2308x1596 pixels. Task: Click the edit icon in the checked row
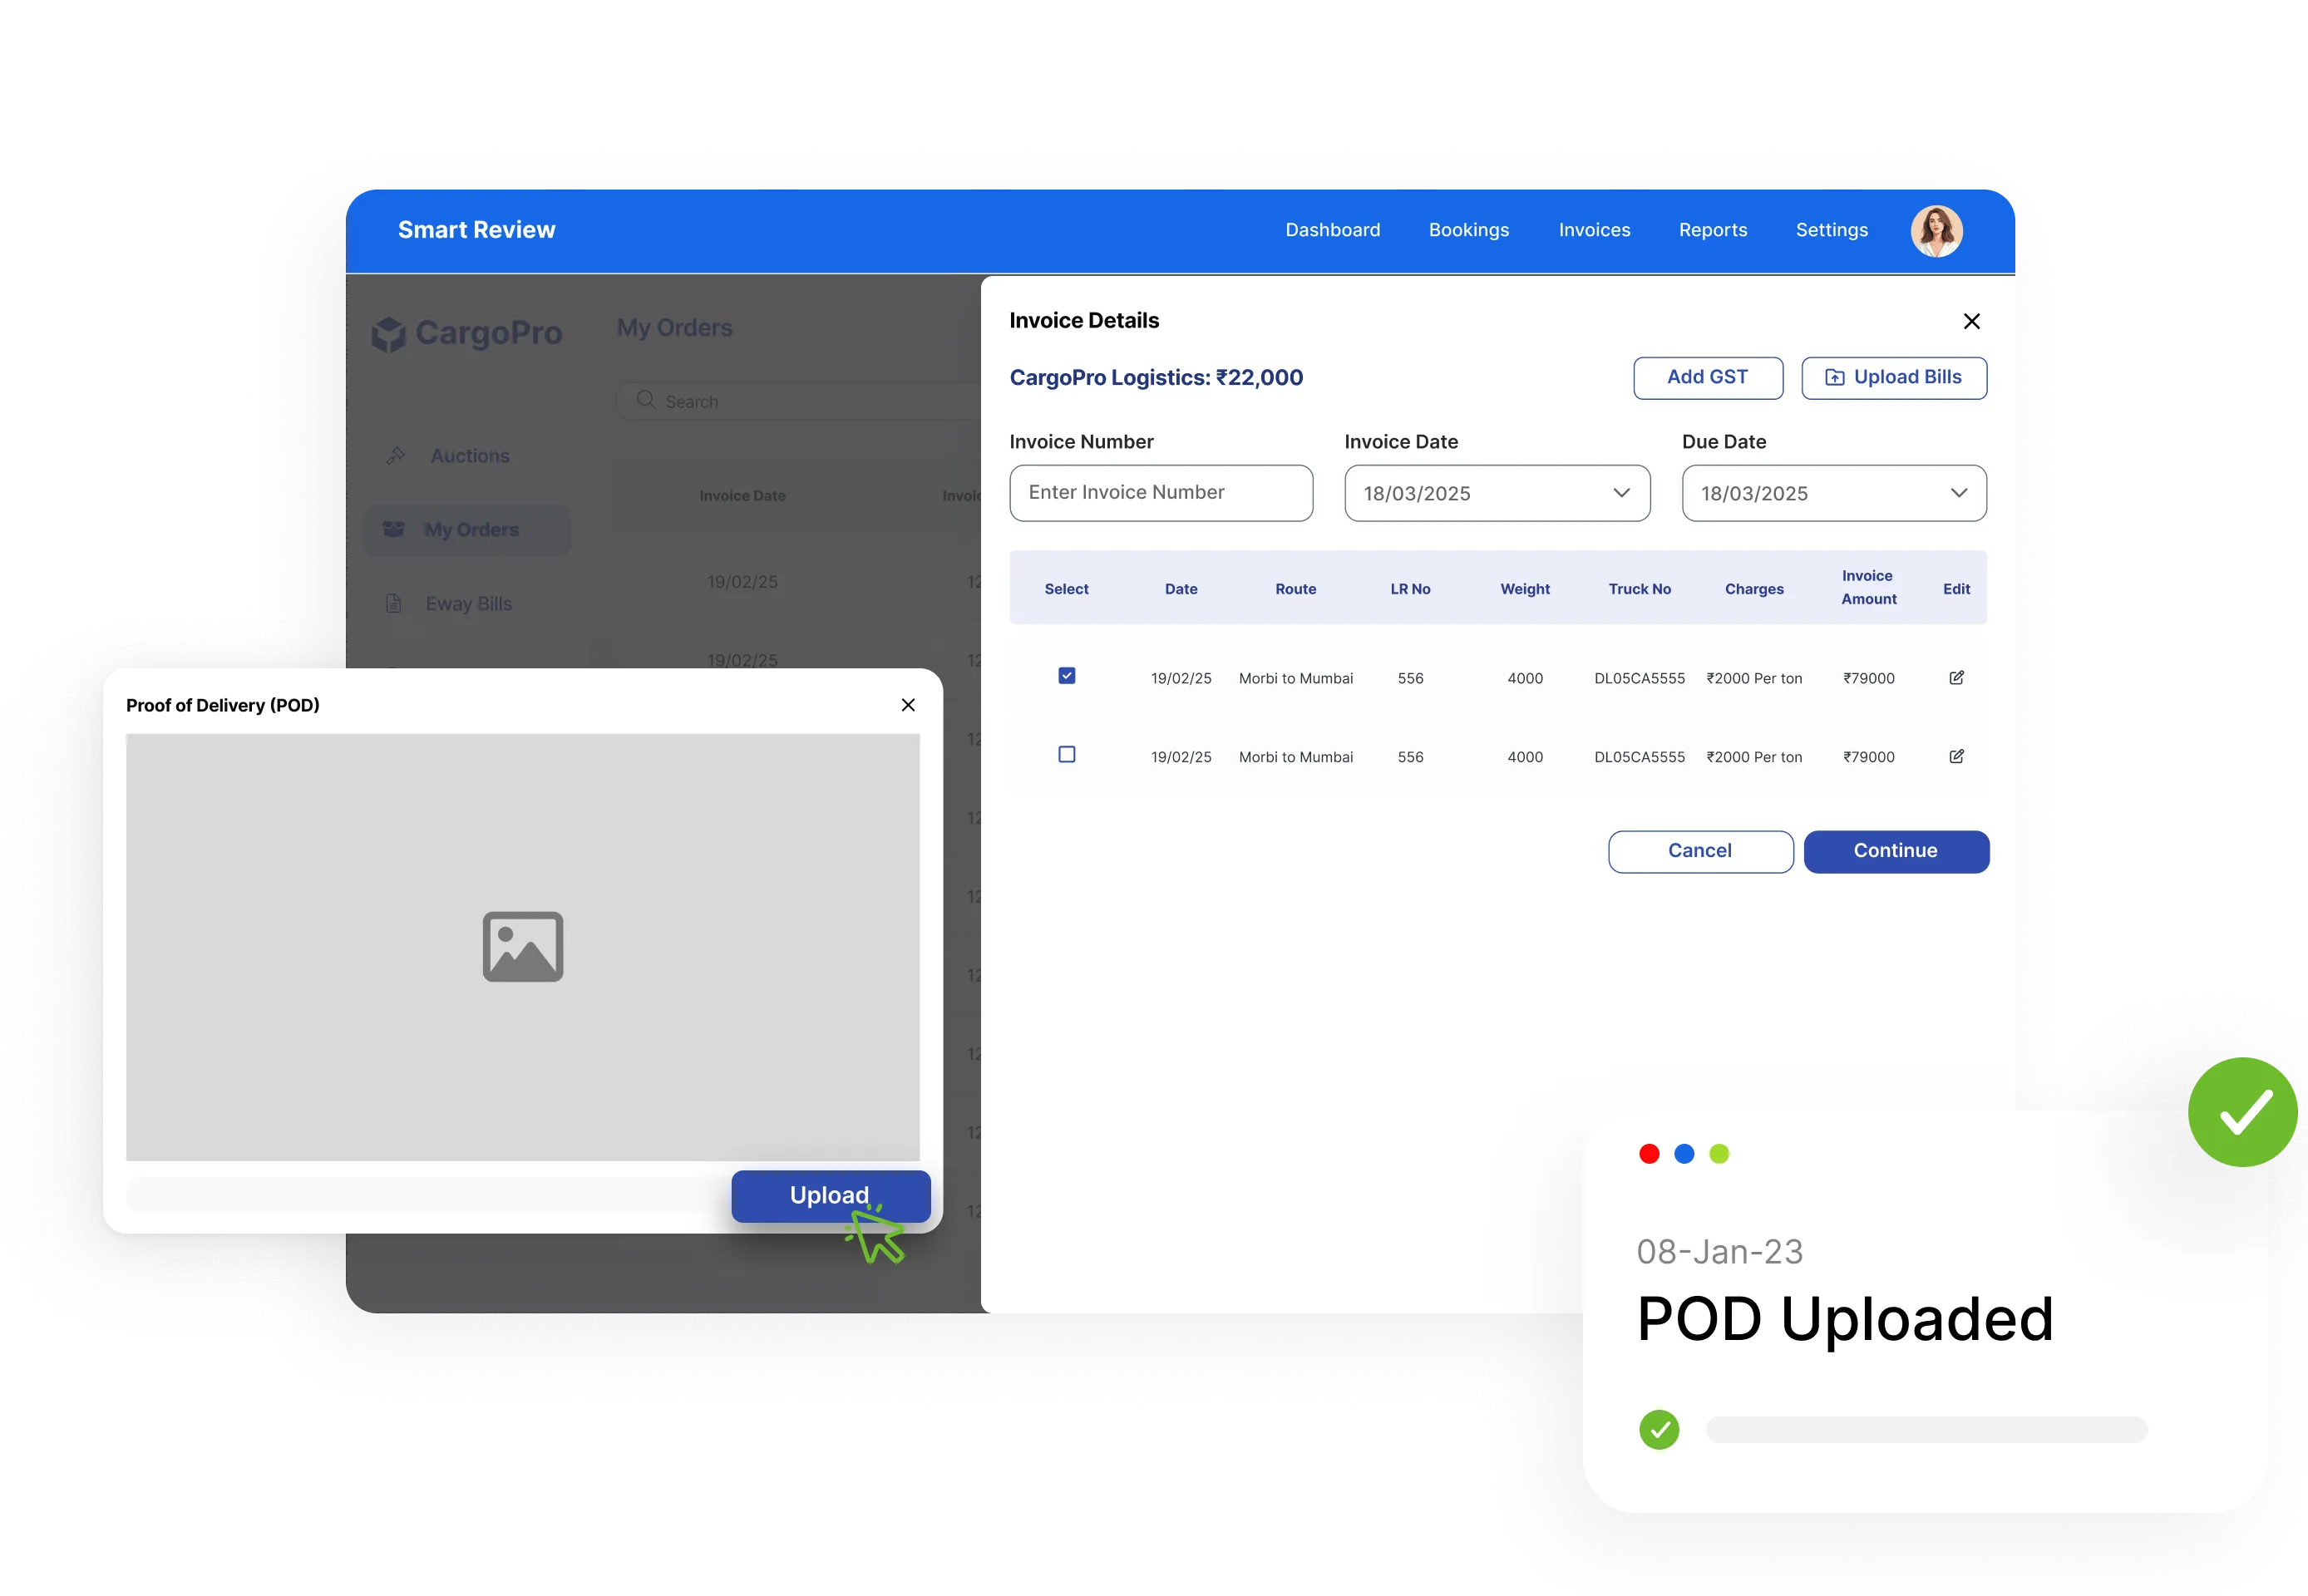(x=1956, y=678)
